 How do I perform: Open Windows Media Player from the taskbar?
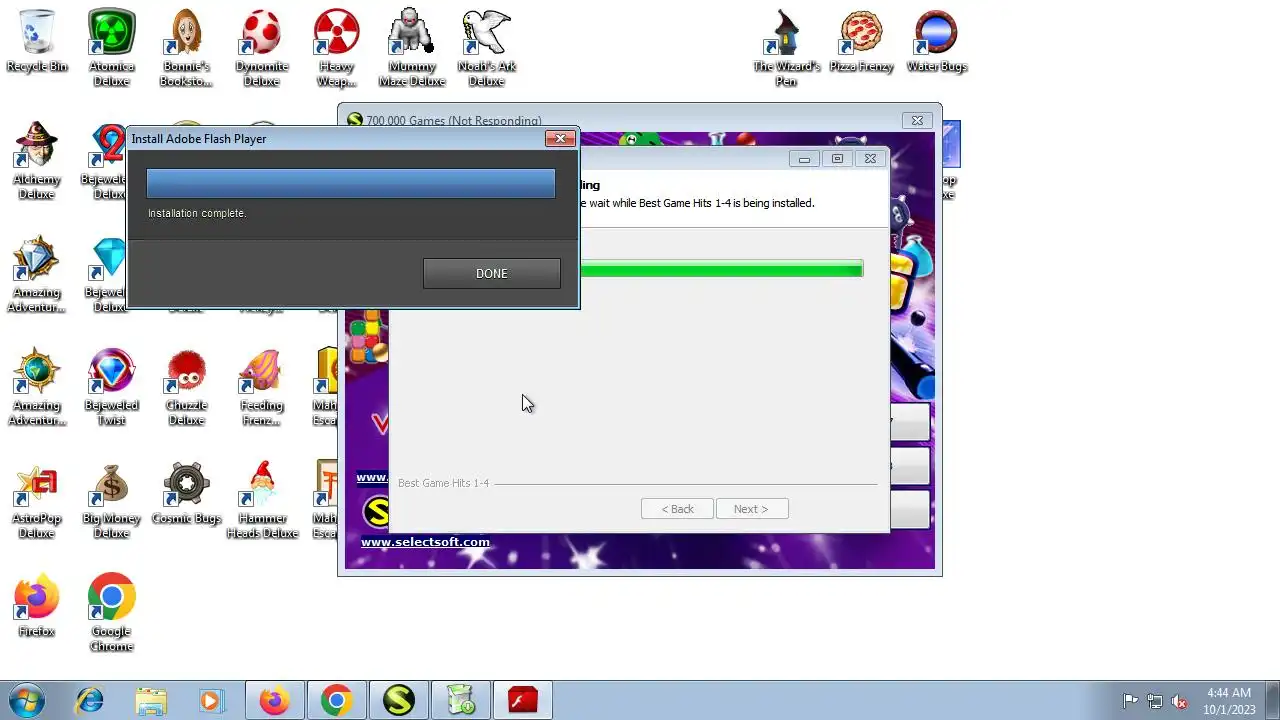point(211,701)
